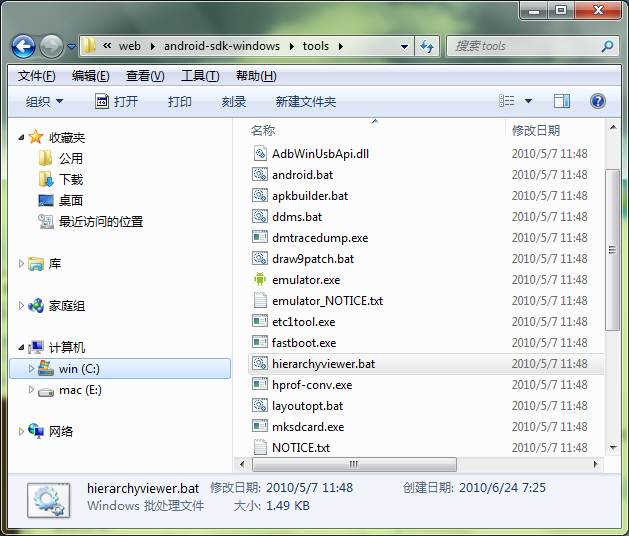Select emulator.exe Android robot icon

point(260,279)
